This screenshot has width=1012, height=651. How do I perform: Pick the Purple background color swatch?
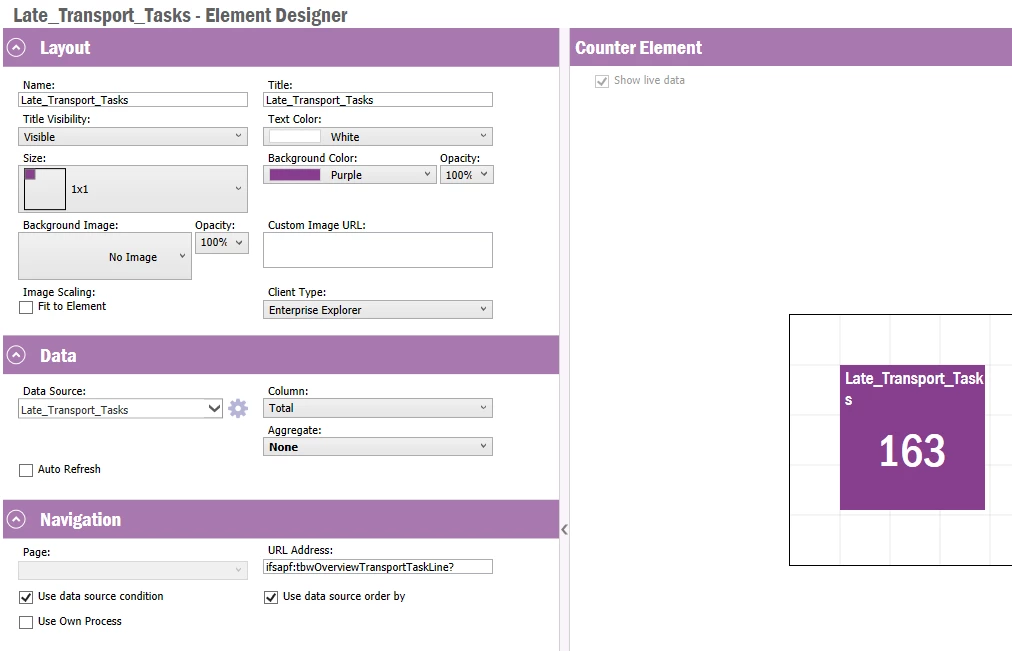[x=295, y=175]
